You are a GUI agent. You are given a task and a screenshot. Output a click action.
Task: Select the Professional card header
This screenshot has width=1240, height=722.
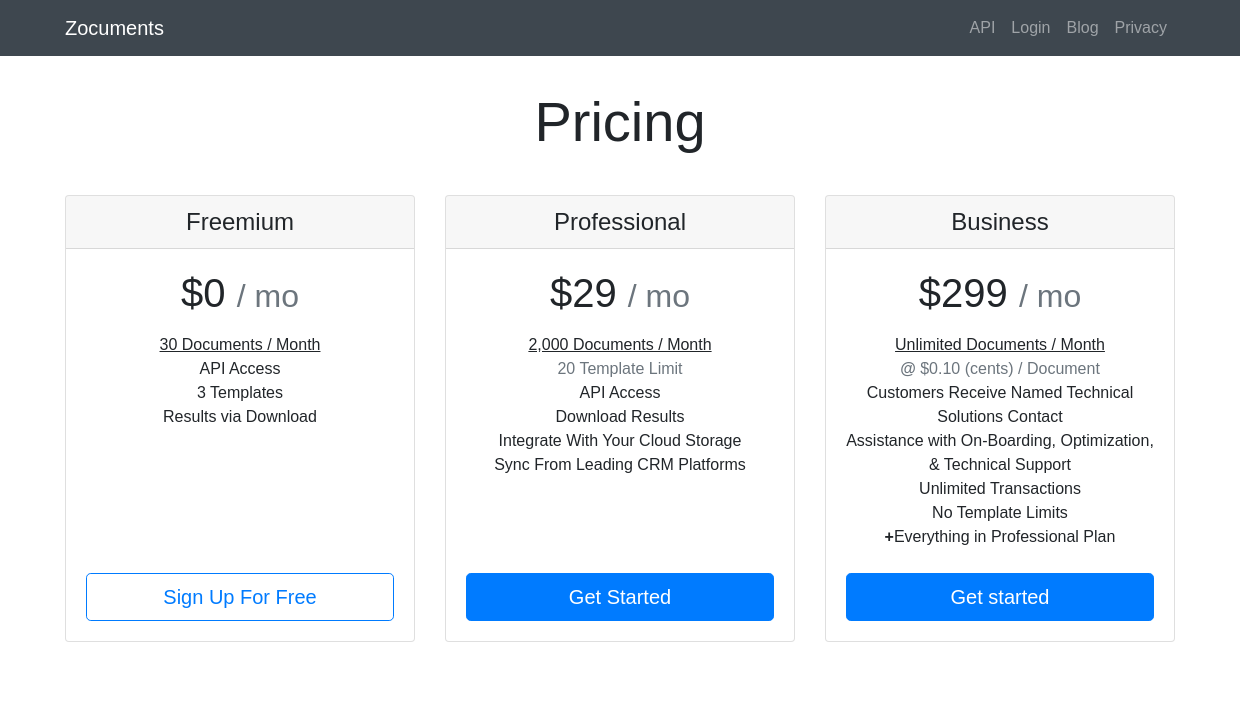(620, 222)
